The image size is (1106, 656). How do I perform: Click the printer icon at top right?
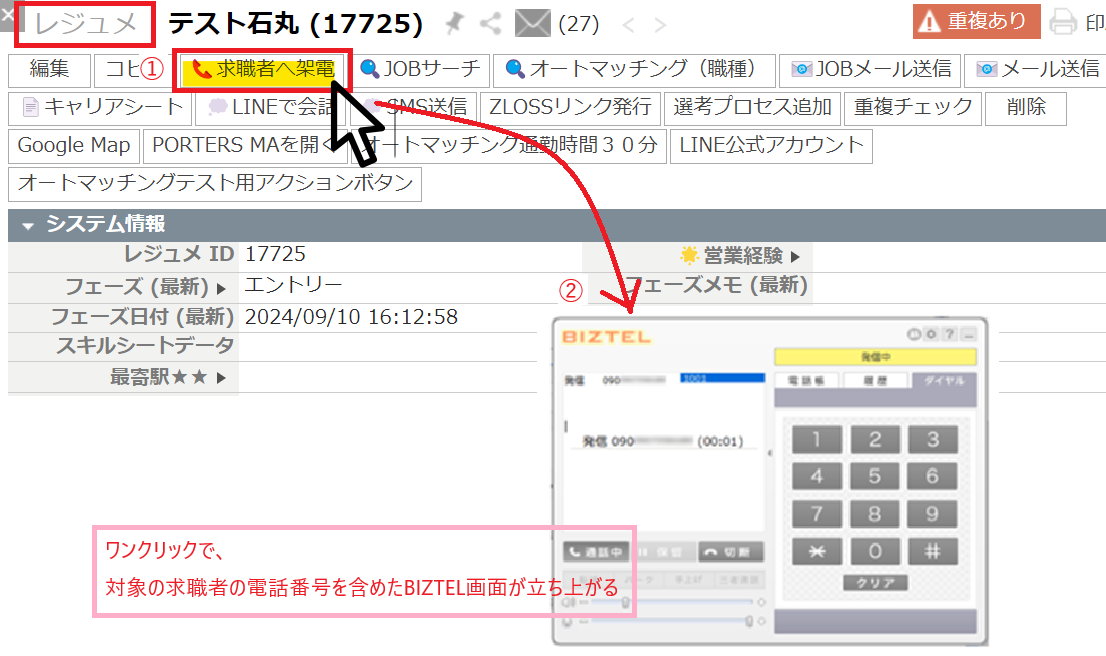[x=1063, y=22]
